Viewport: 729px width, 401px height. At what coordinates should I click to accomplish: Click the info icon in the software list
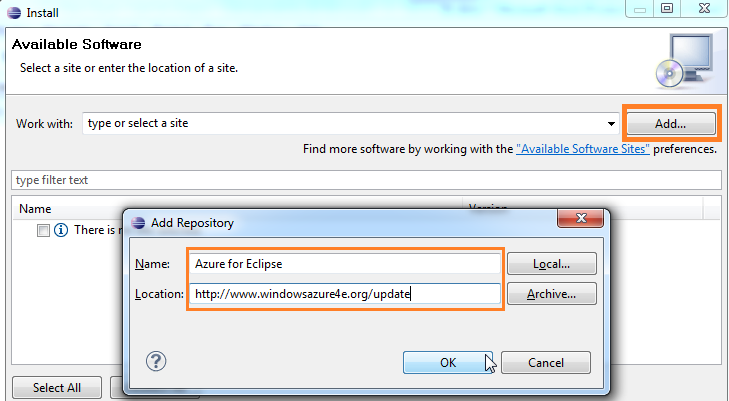(61, 230)
